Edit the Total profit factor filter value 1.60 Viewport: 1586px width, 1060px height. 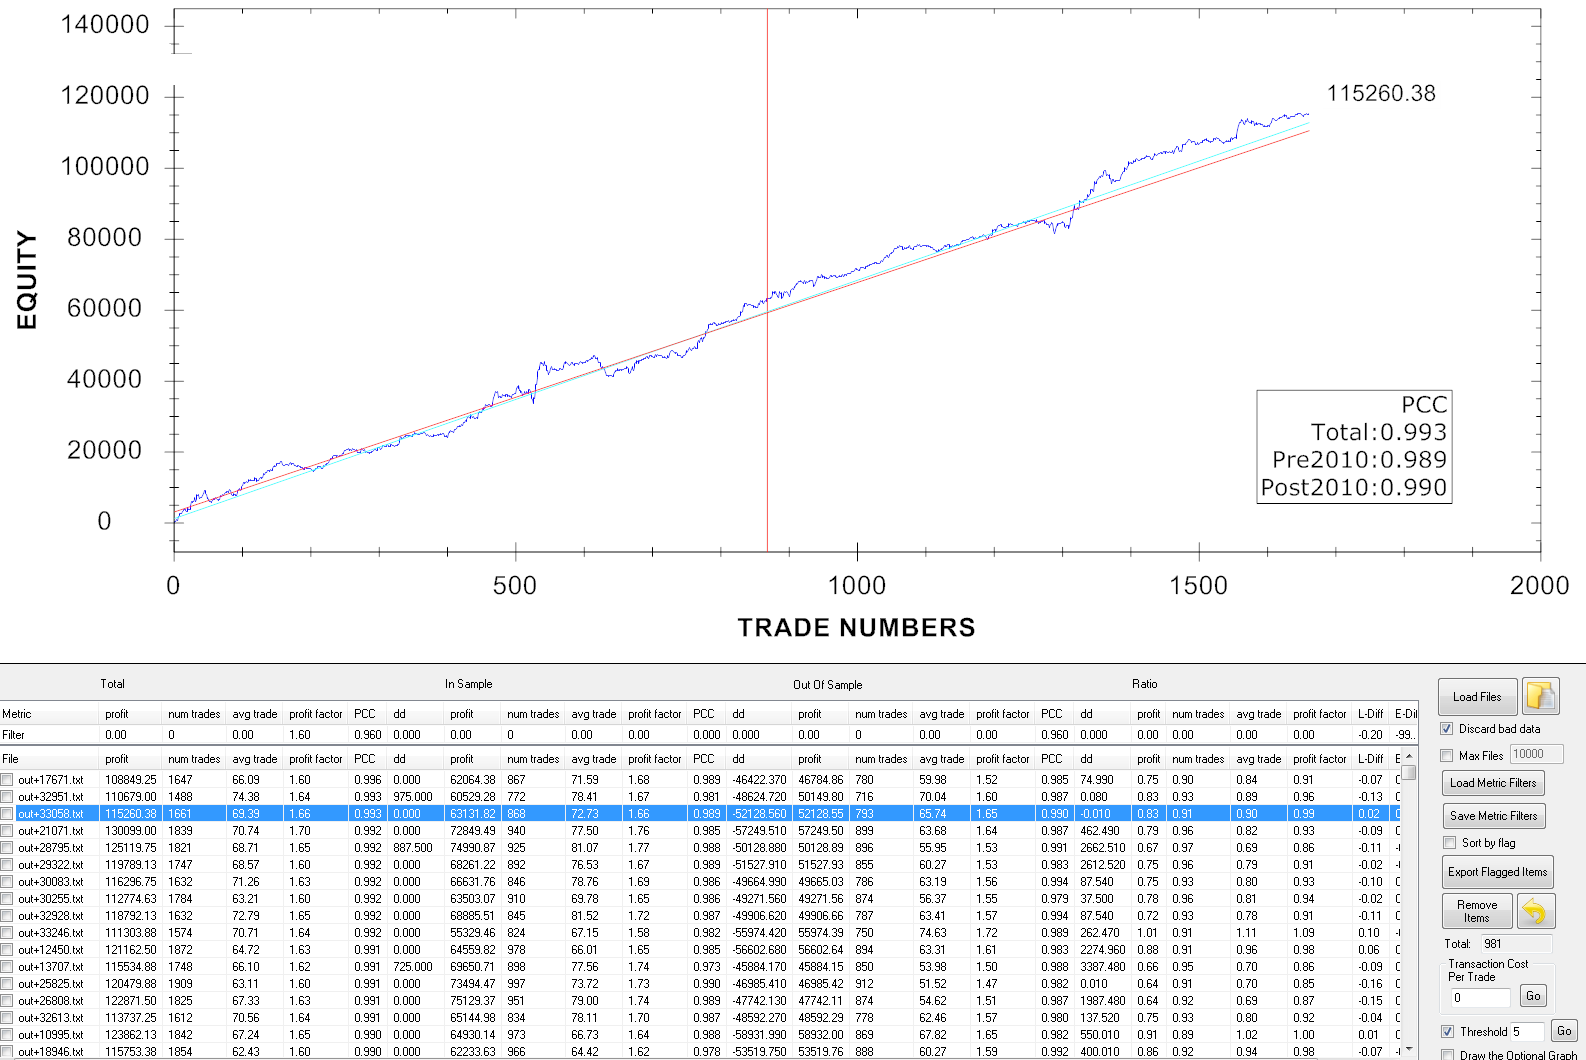click(x=316, y=735)
